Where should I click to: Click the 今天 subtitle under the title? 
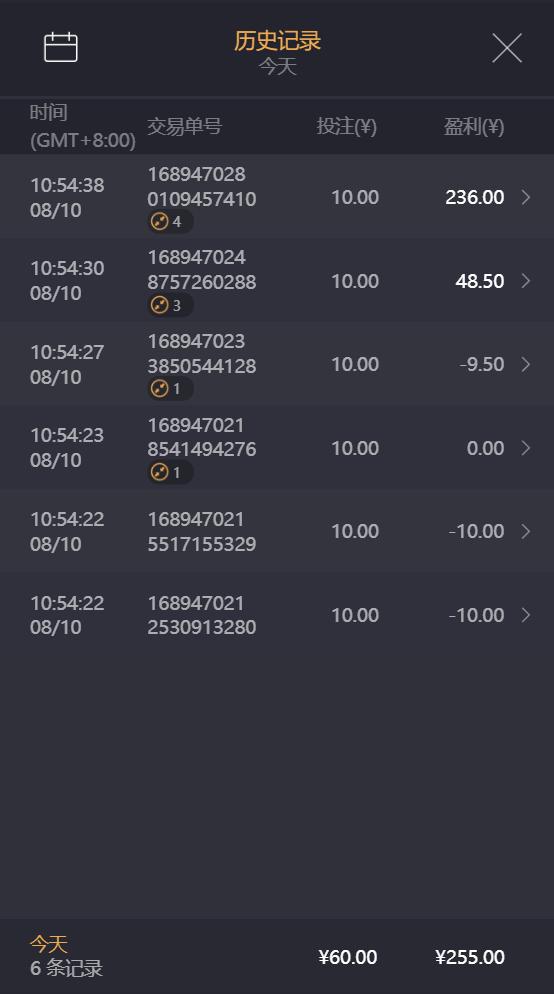click(x=277, y=66)
